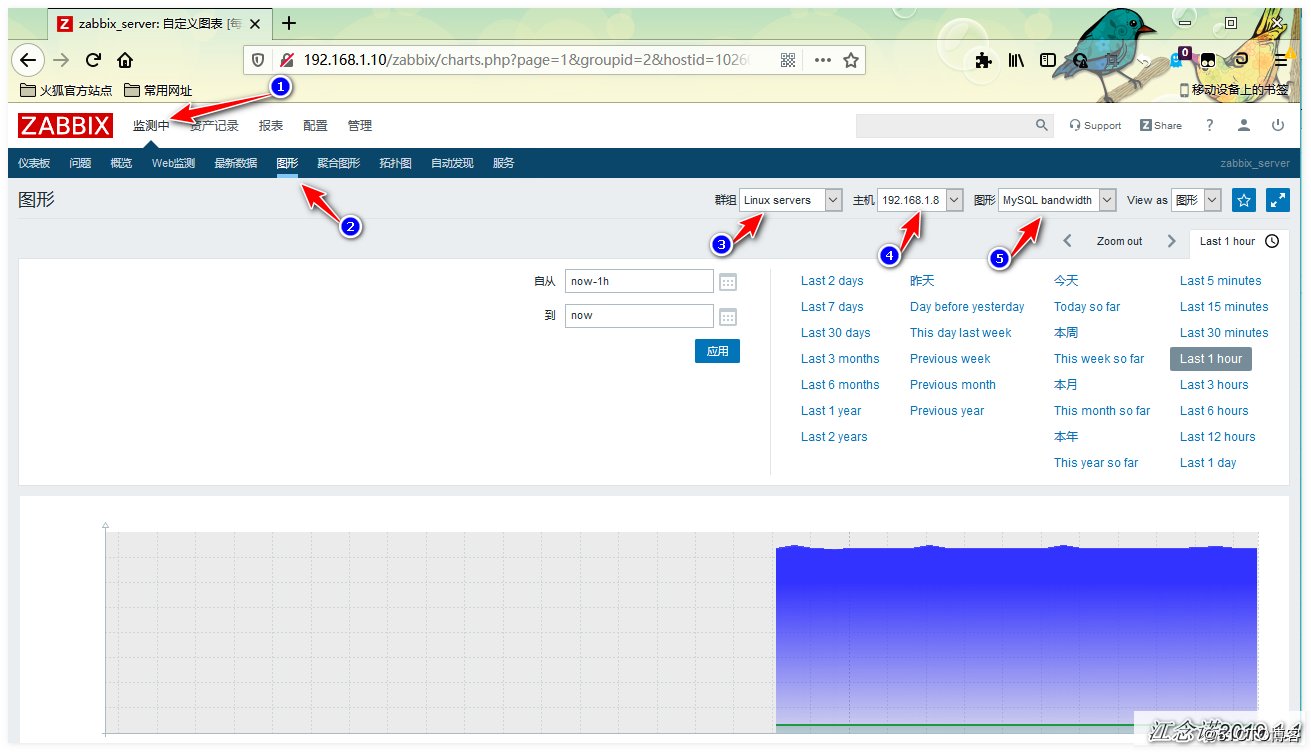Open the Zabbix Share link
Viewport: 1311px width, 752px height.
1161,126
